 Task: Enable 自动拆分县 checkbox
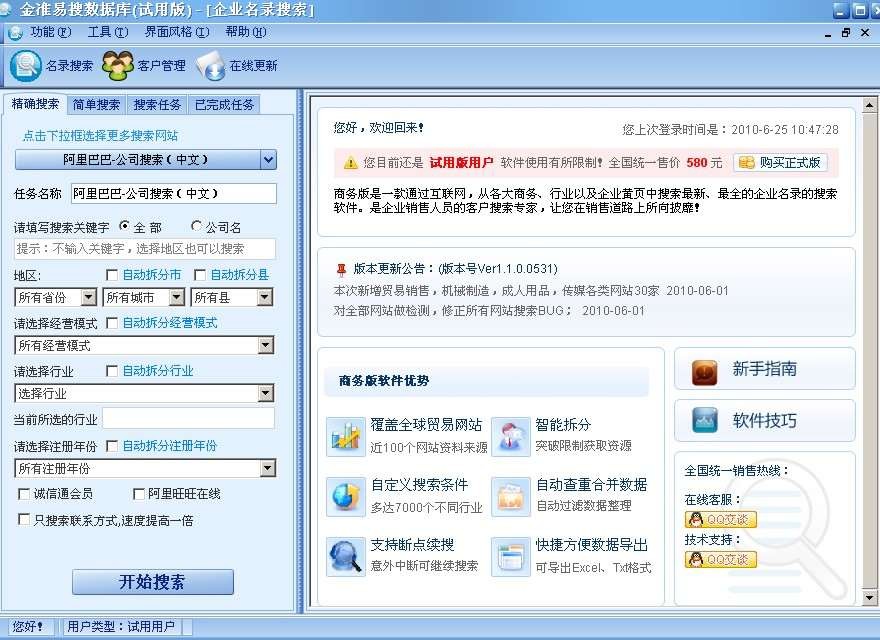coord(199,275)
